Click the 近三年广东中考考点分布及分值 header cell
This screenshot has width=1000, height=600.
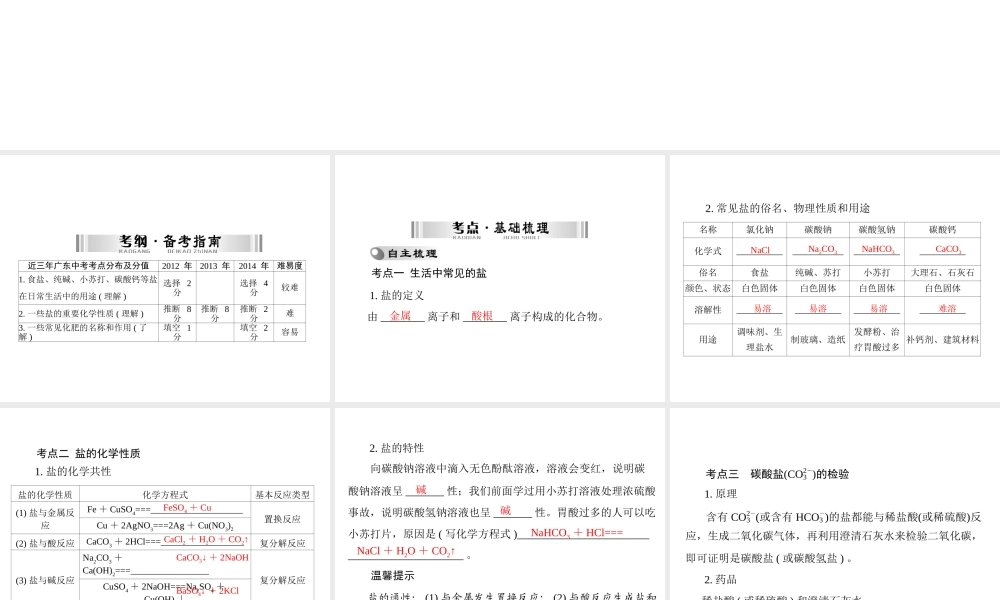click(x=88, y=266)
